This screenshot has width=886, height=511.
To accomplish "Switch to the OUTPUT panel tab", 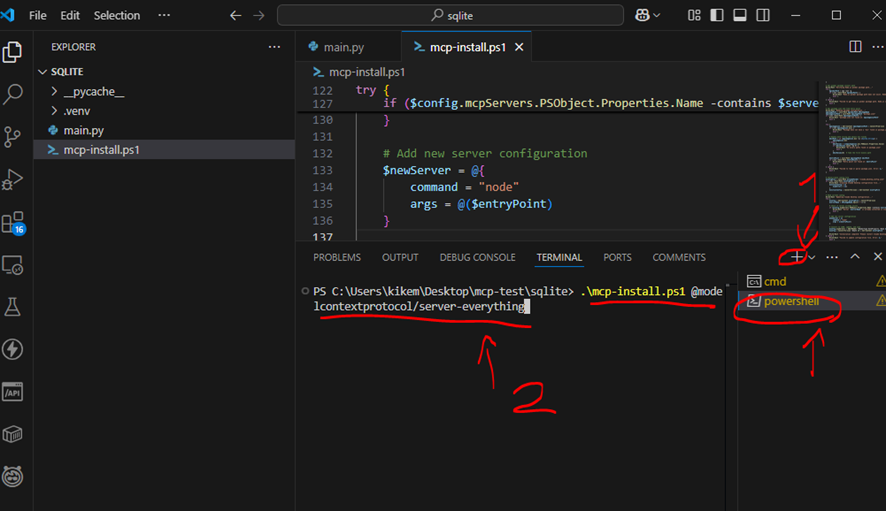I will coord(400,257).
